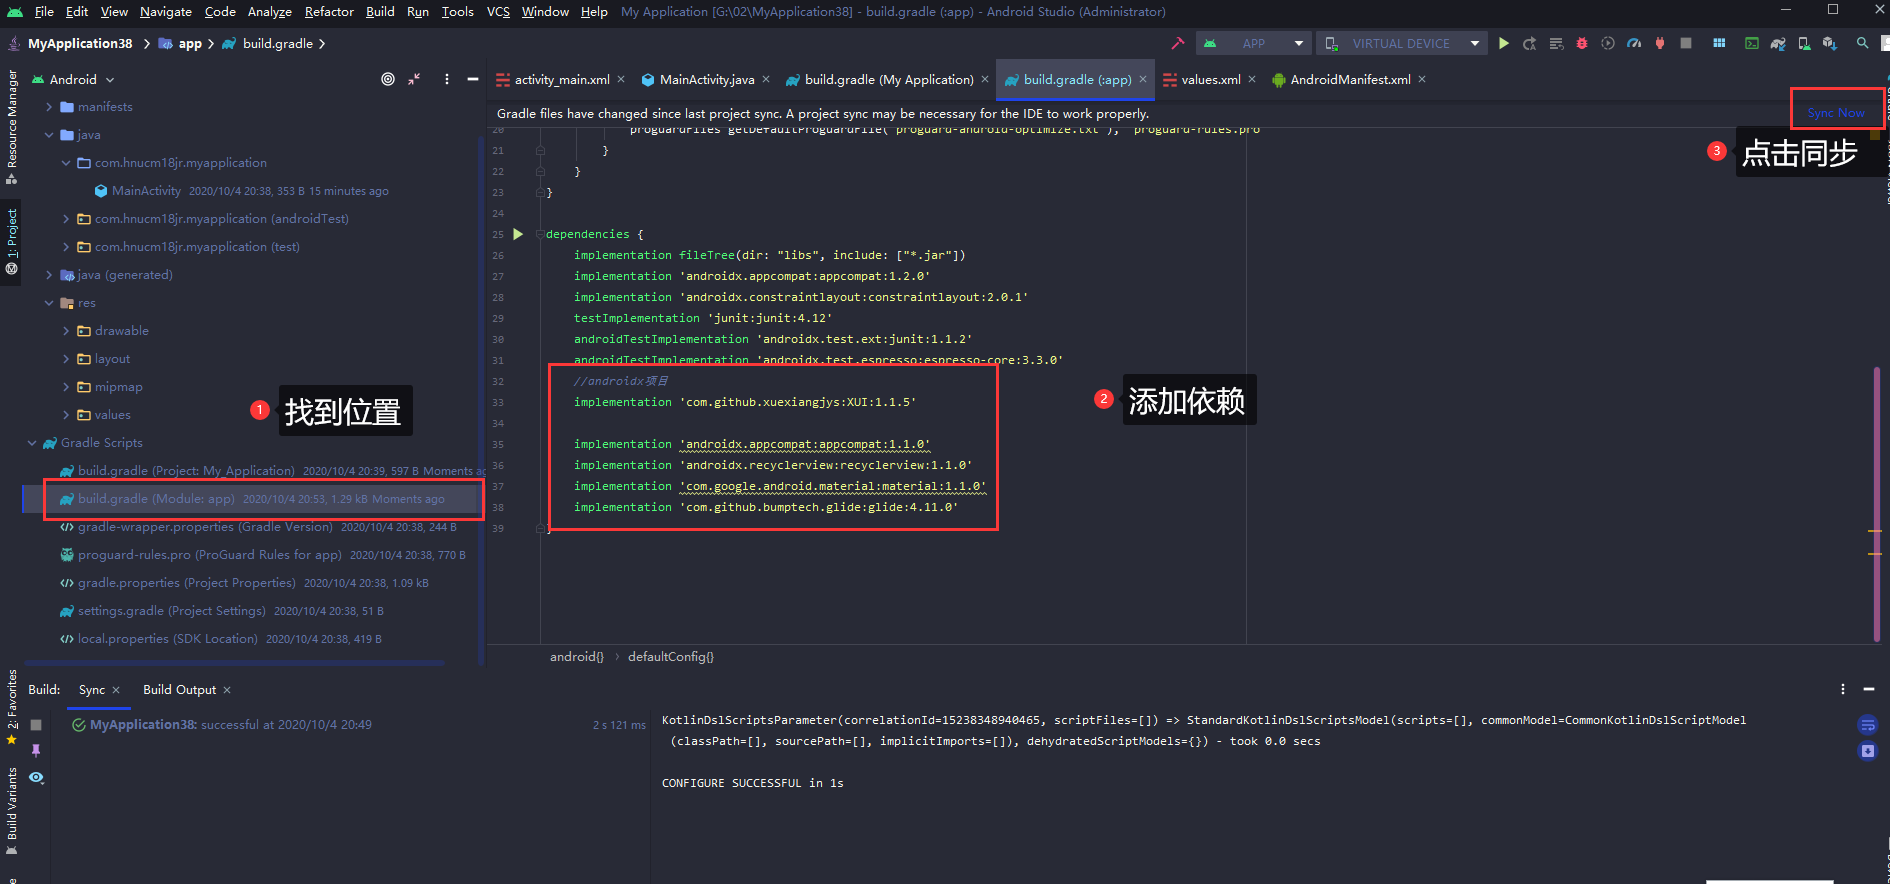This screenshot has width=1890, height=884.
Task: Click the Search Everywhere magnifier icon
Action: click(1862, 43)
